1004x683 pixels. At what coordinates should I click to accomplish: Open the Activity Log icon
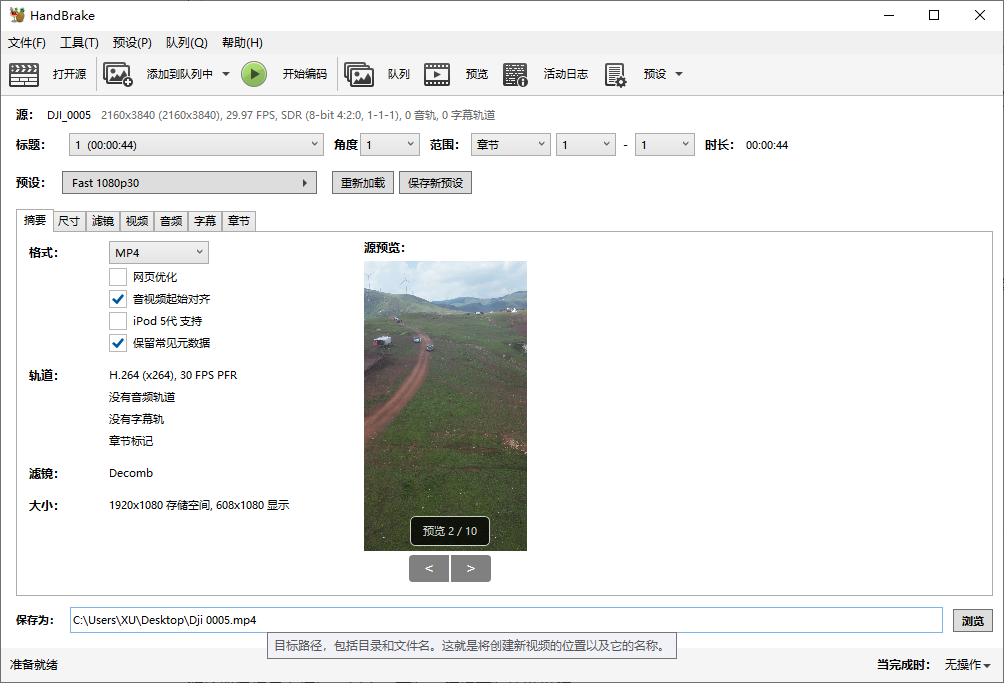(x=515, y=74)
